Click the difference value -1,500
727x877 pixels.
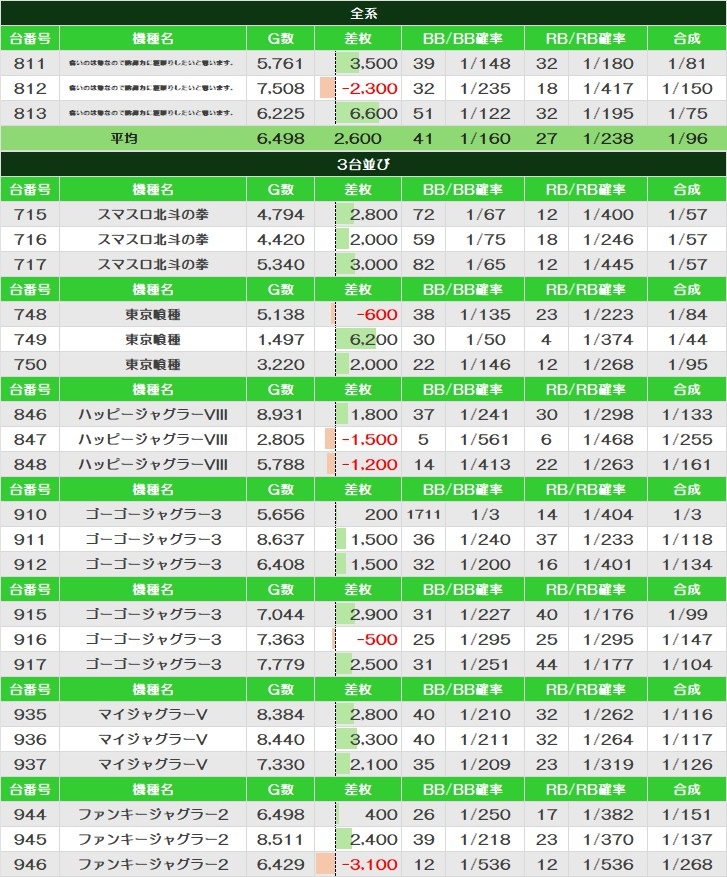pyautogui.click(x=369, y=440)
